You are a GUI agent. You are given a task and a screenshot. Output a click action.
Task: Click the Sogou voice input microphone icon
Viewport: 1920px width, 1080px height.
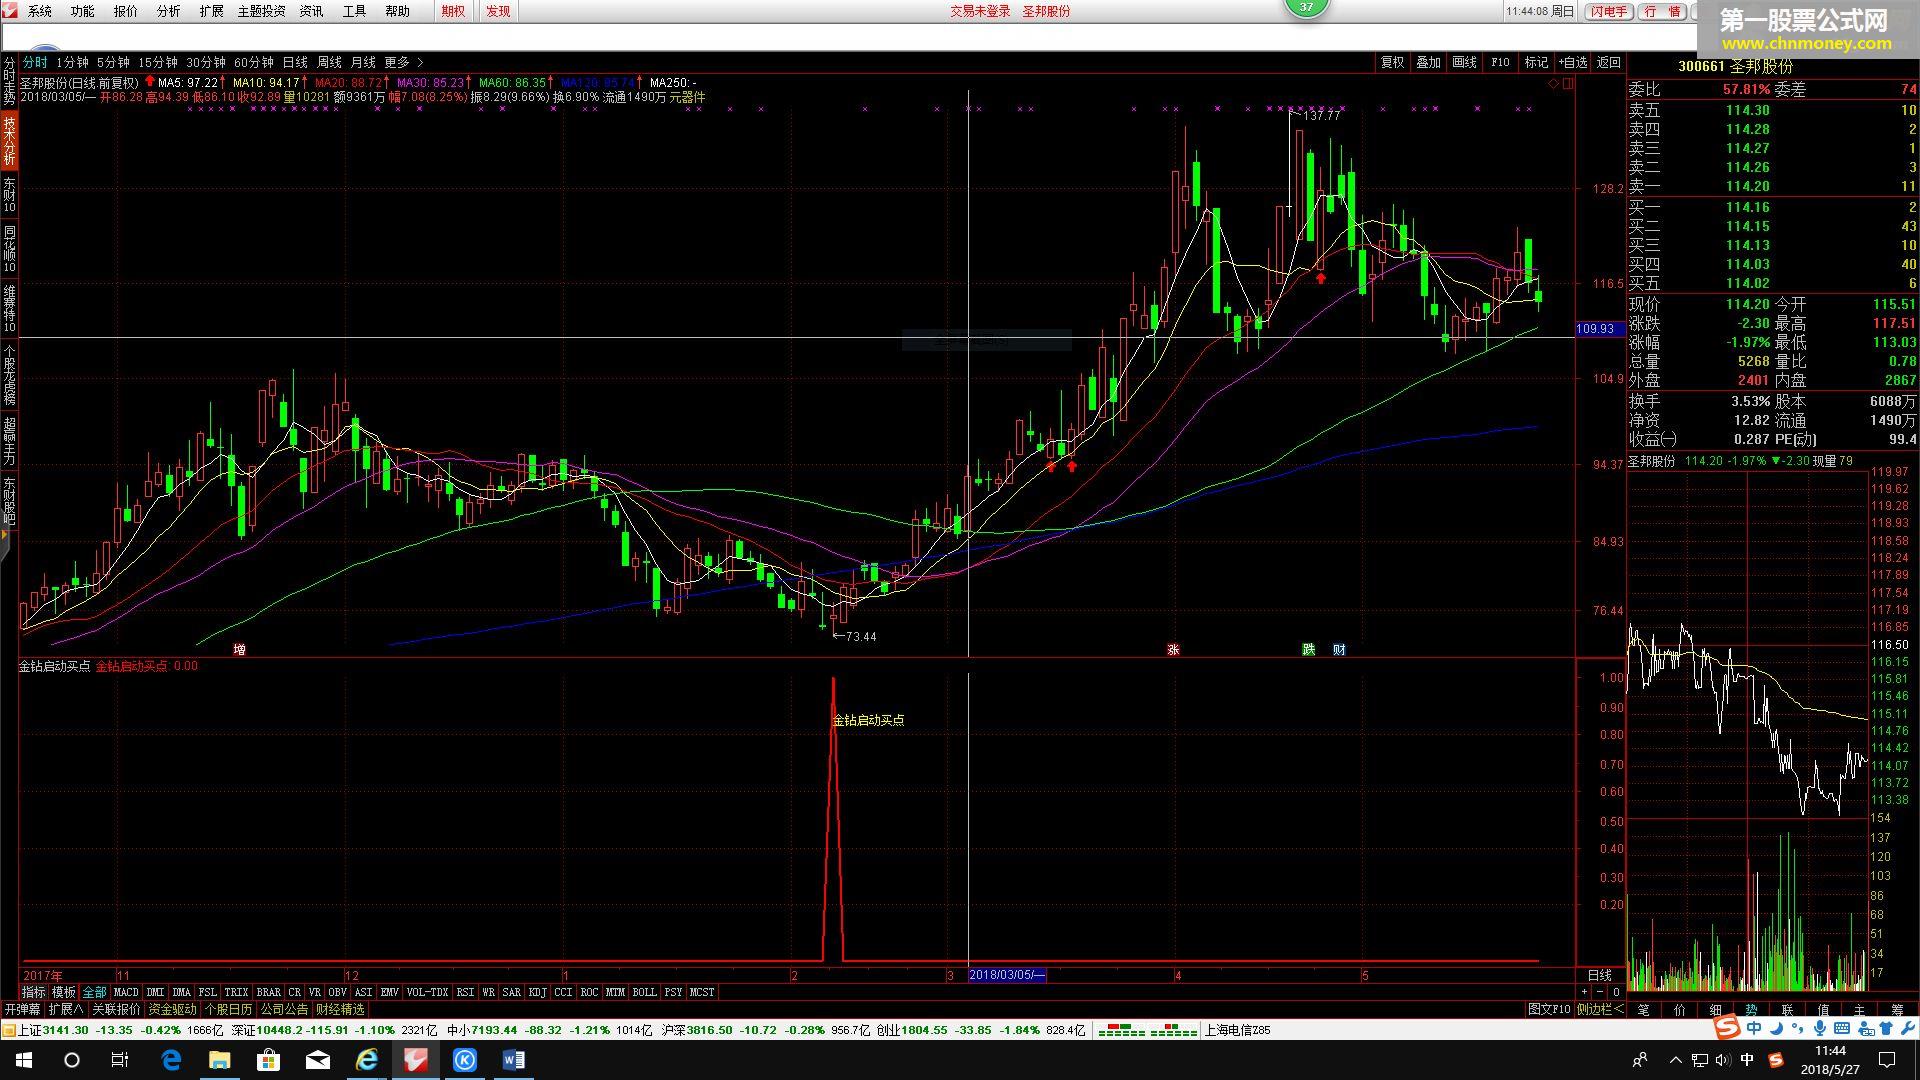pyautogui.click(x=1820, y=1028)
